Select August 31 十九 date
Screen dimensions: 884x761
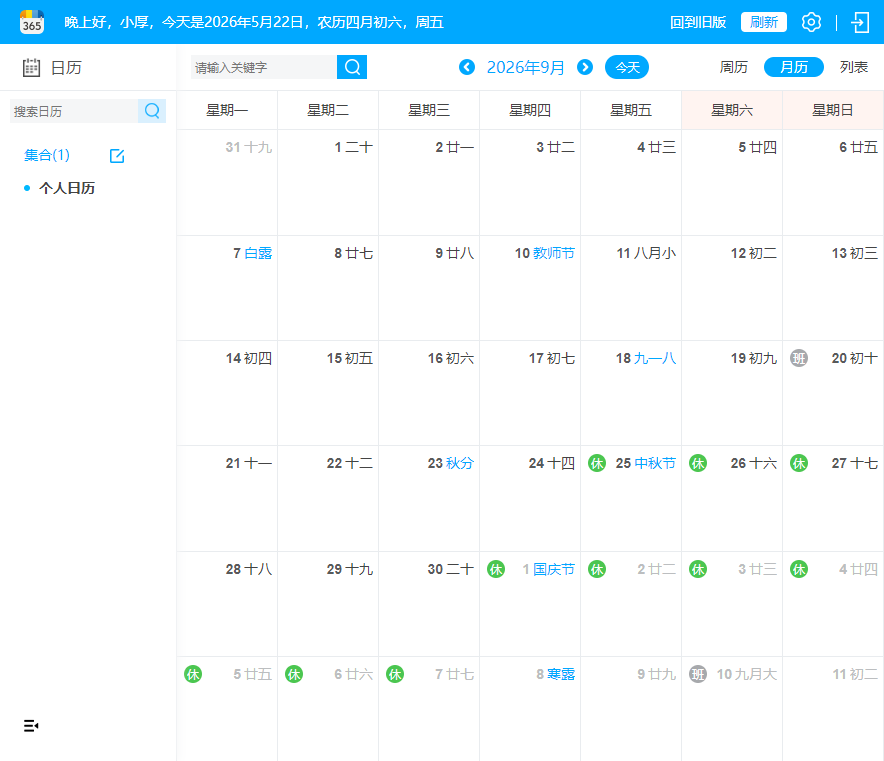[249, 147]
